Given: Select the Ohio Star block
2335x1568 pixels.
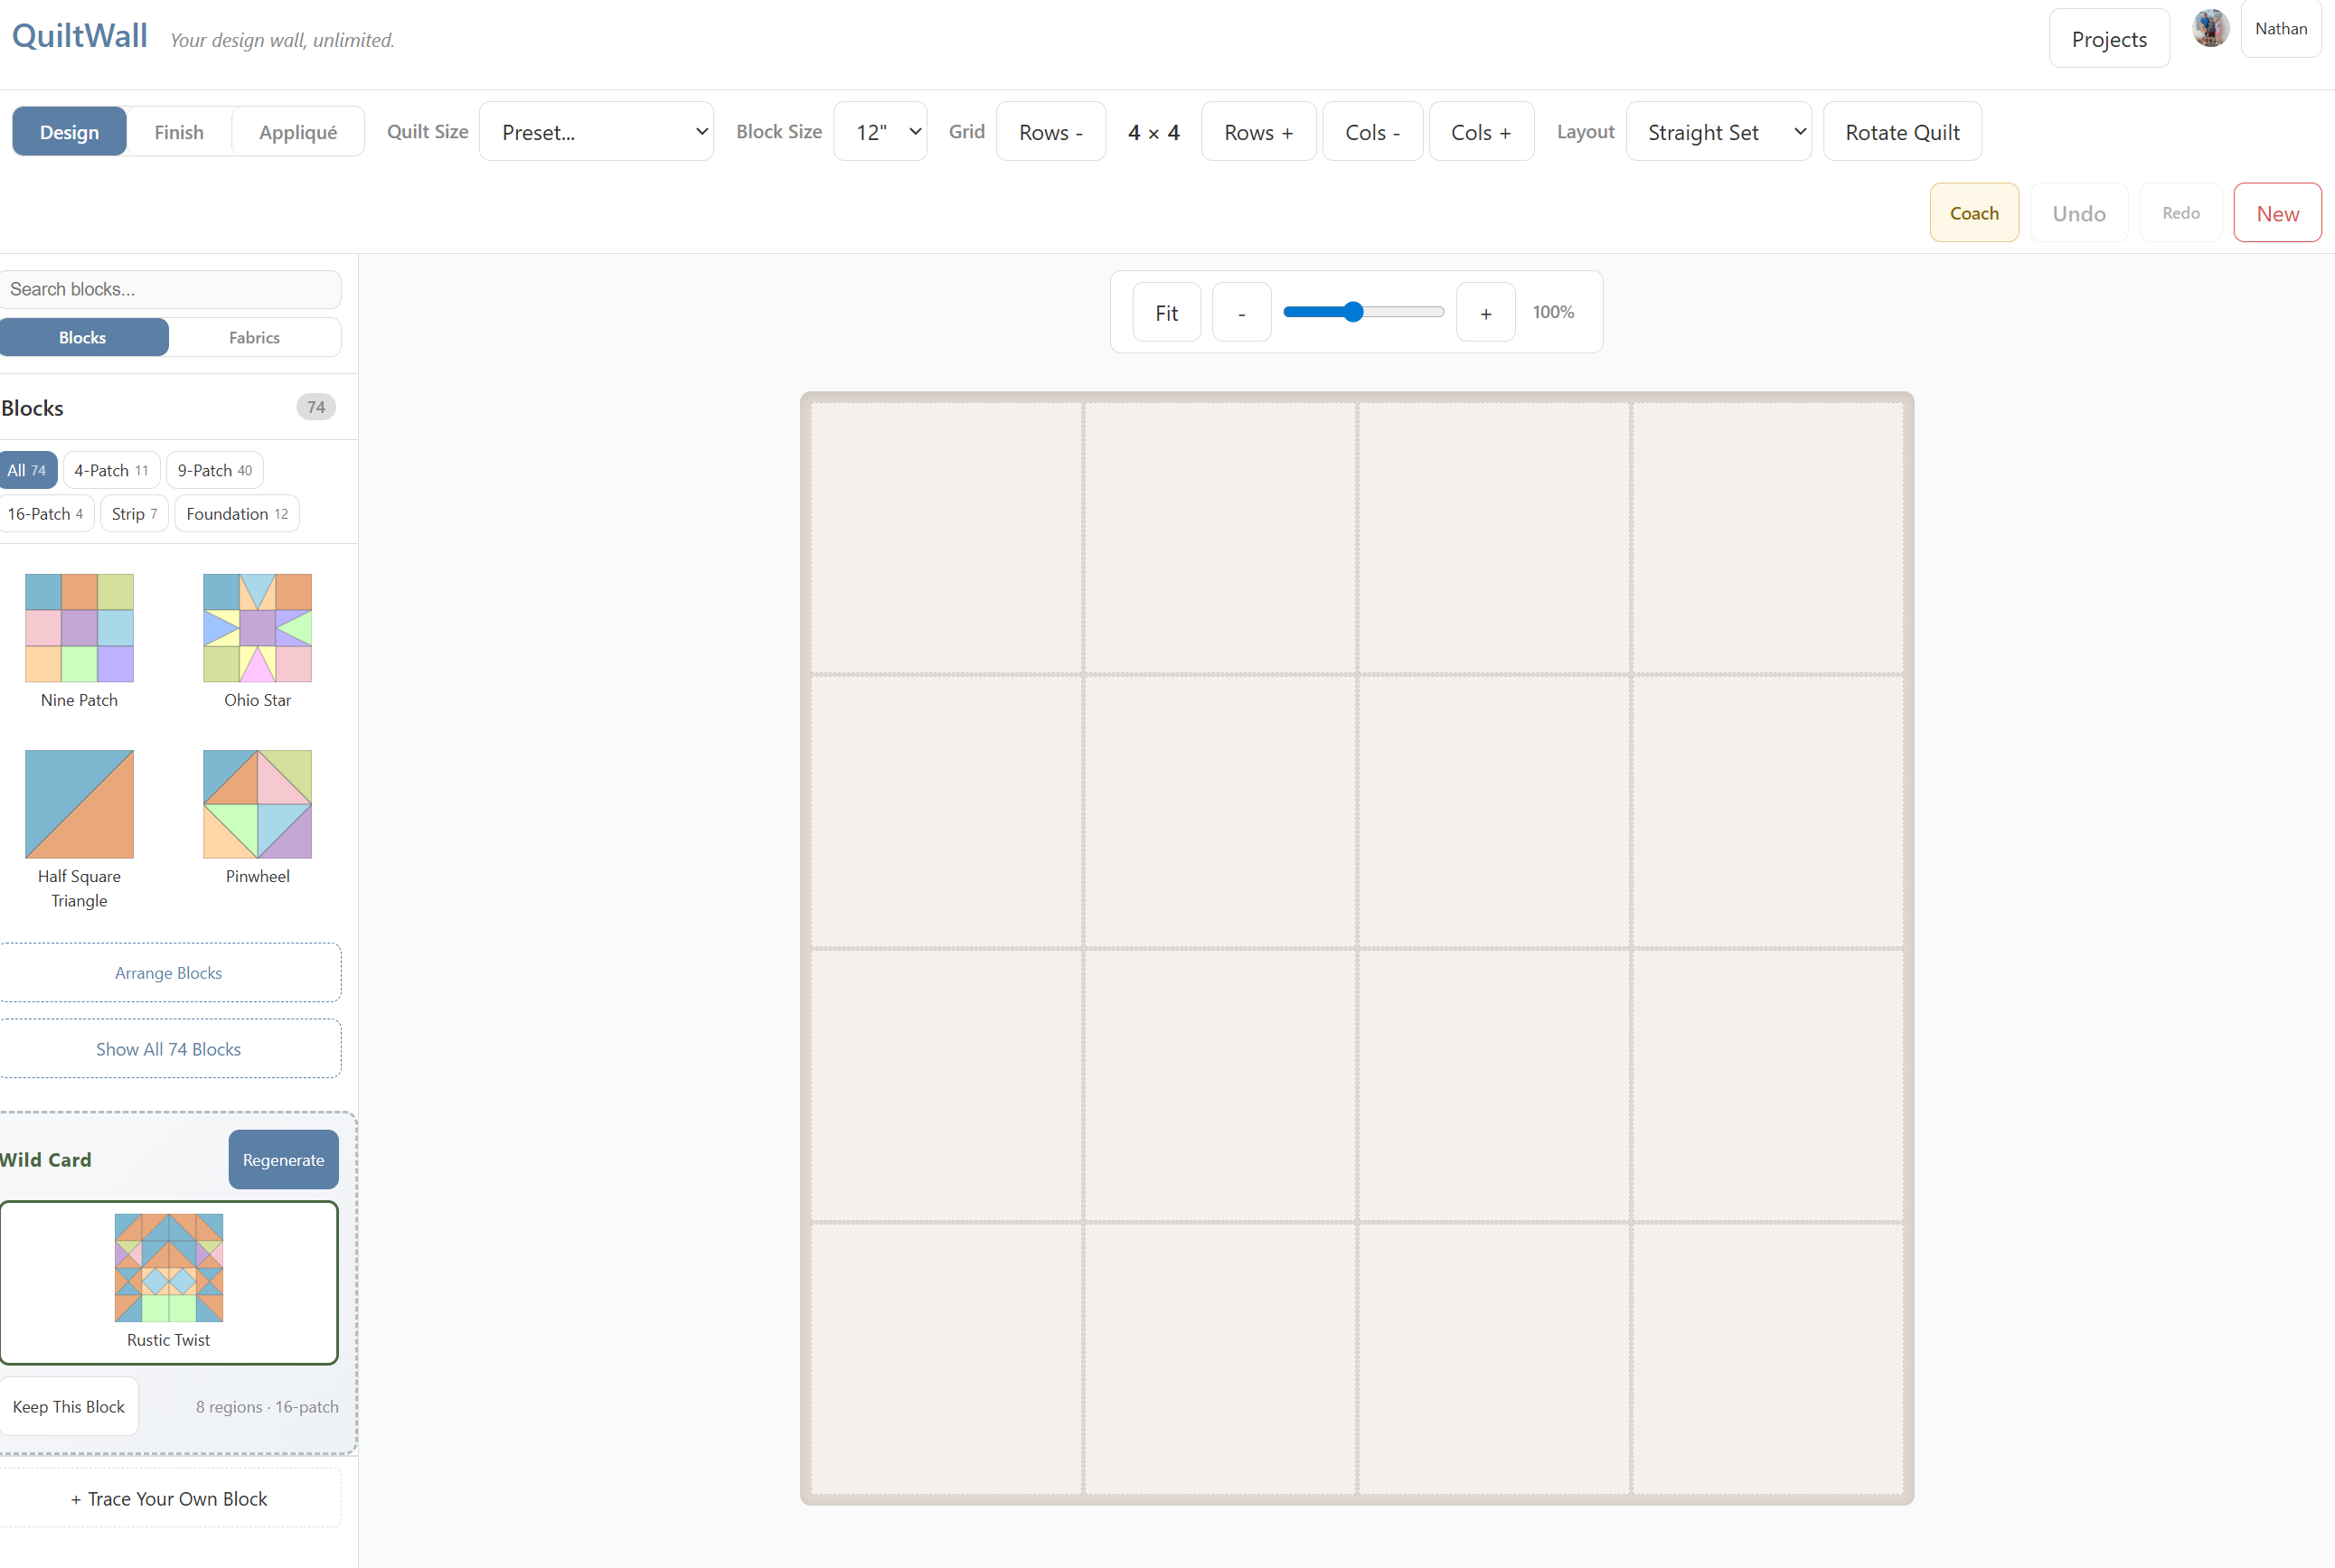Looking at the screenshot, I should point(257,627).
